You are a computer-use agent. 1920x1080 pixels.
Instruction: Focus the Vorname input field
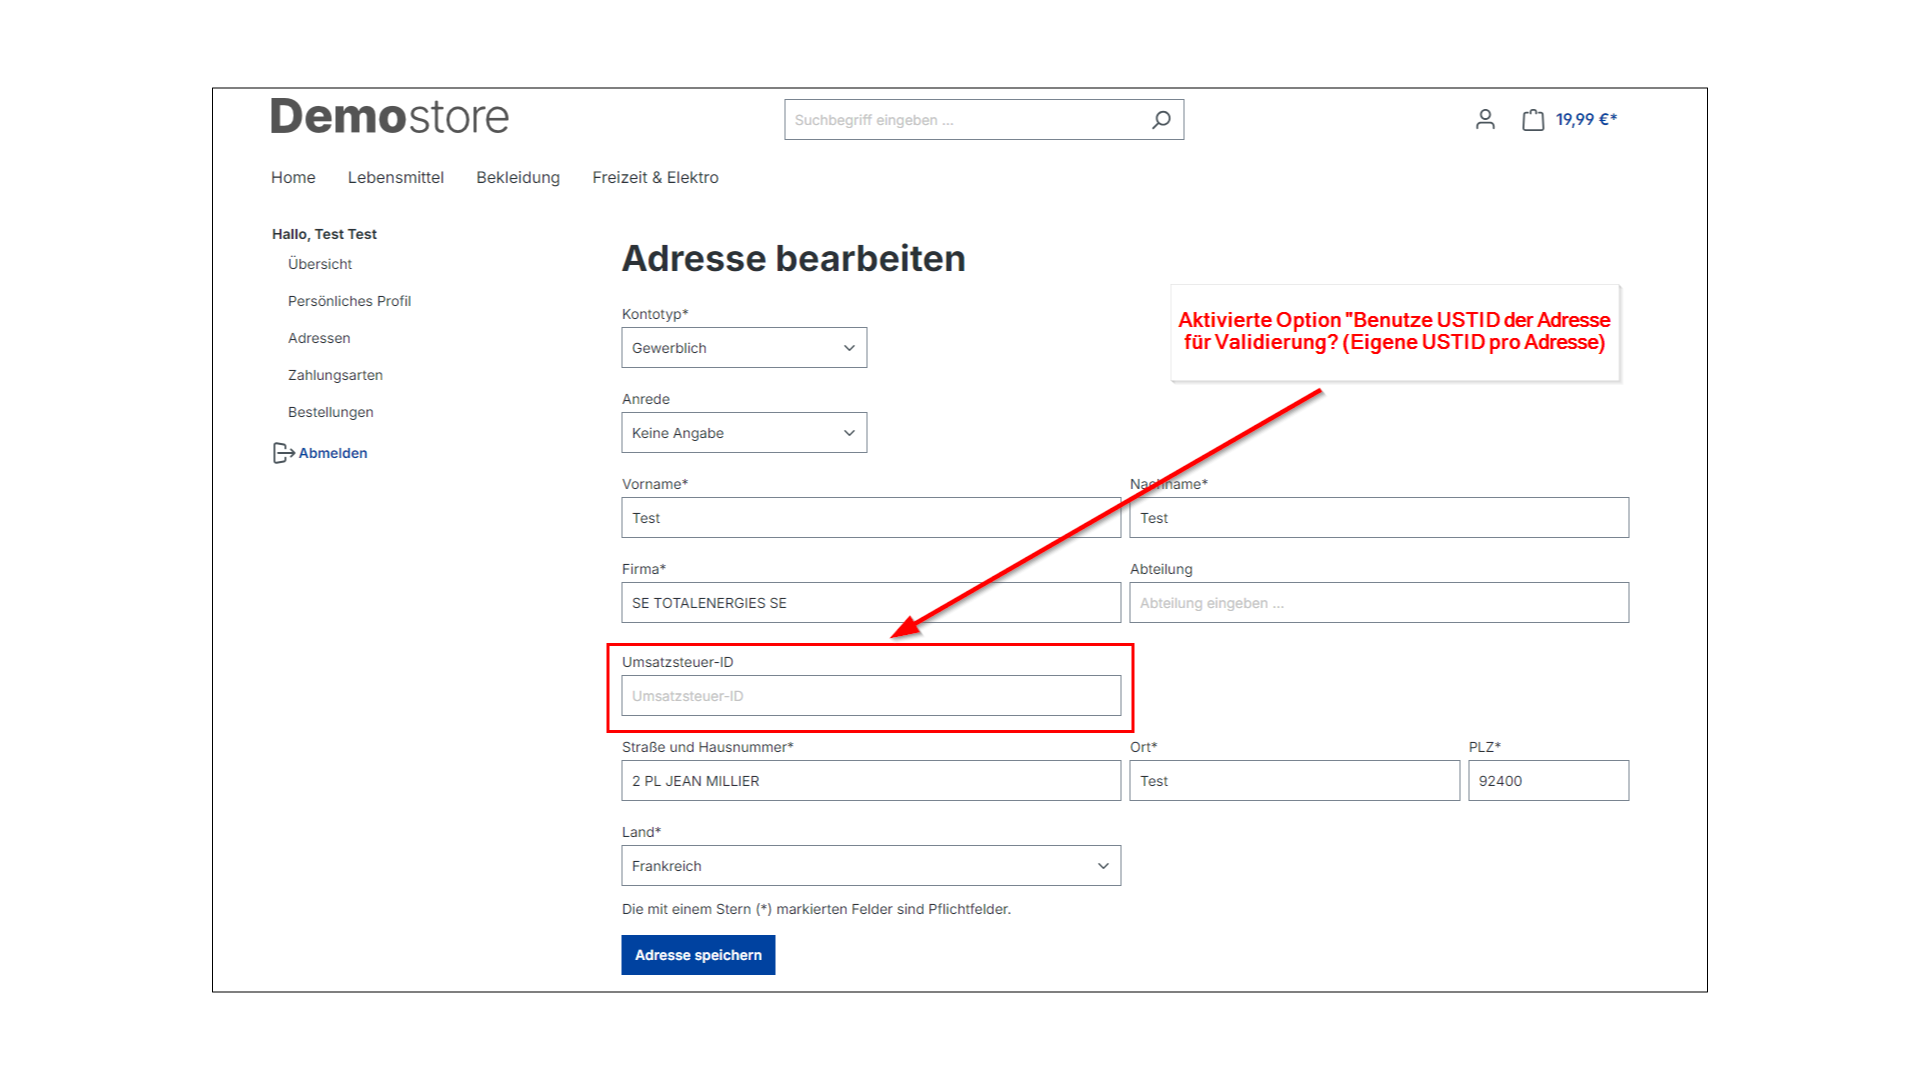871,518
